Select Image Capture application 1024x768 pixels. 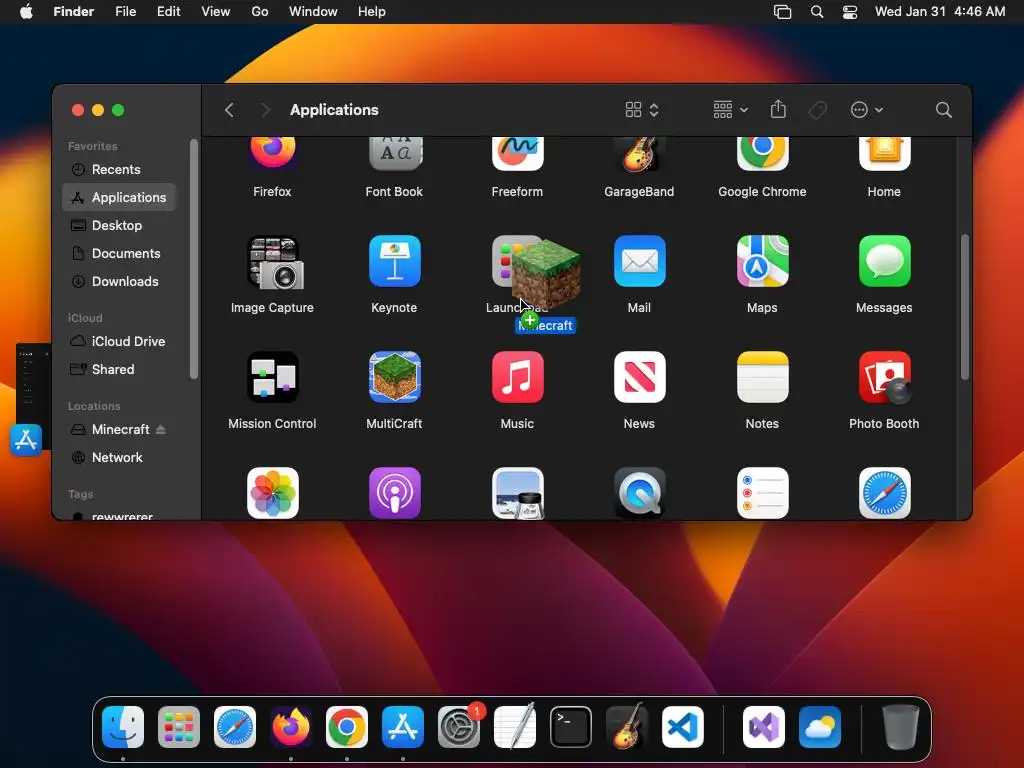(274, 263)
